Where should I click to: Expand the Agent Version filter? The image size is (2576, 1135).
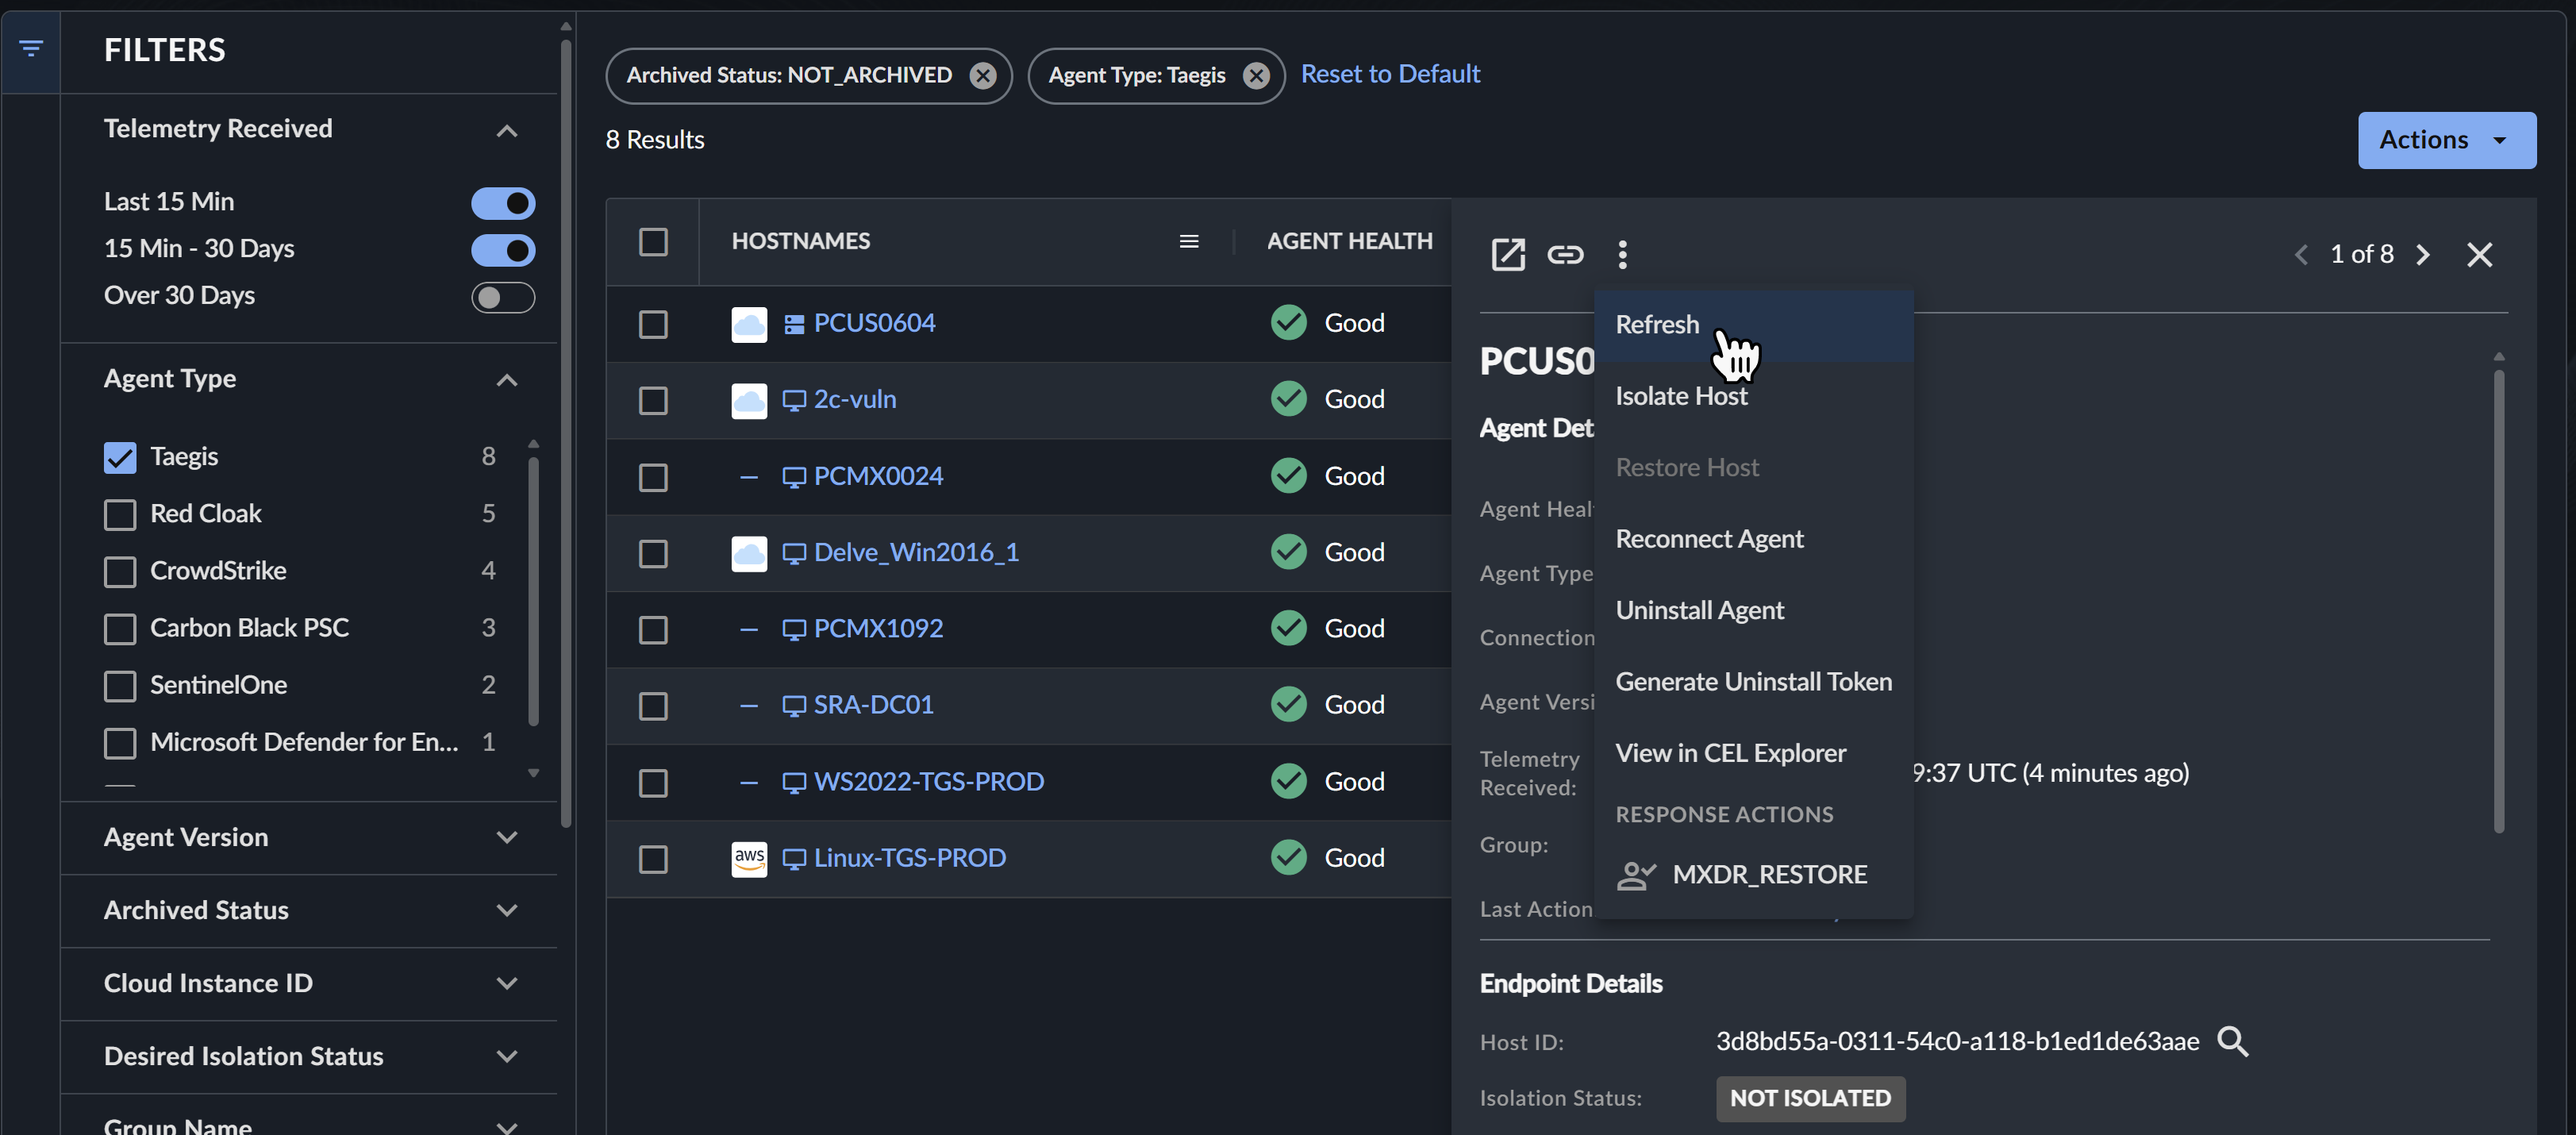click(507, 837)
